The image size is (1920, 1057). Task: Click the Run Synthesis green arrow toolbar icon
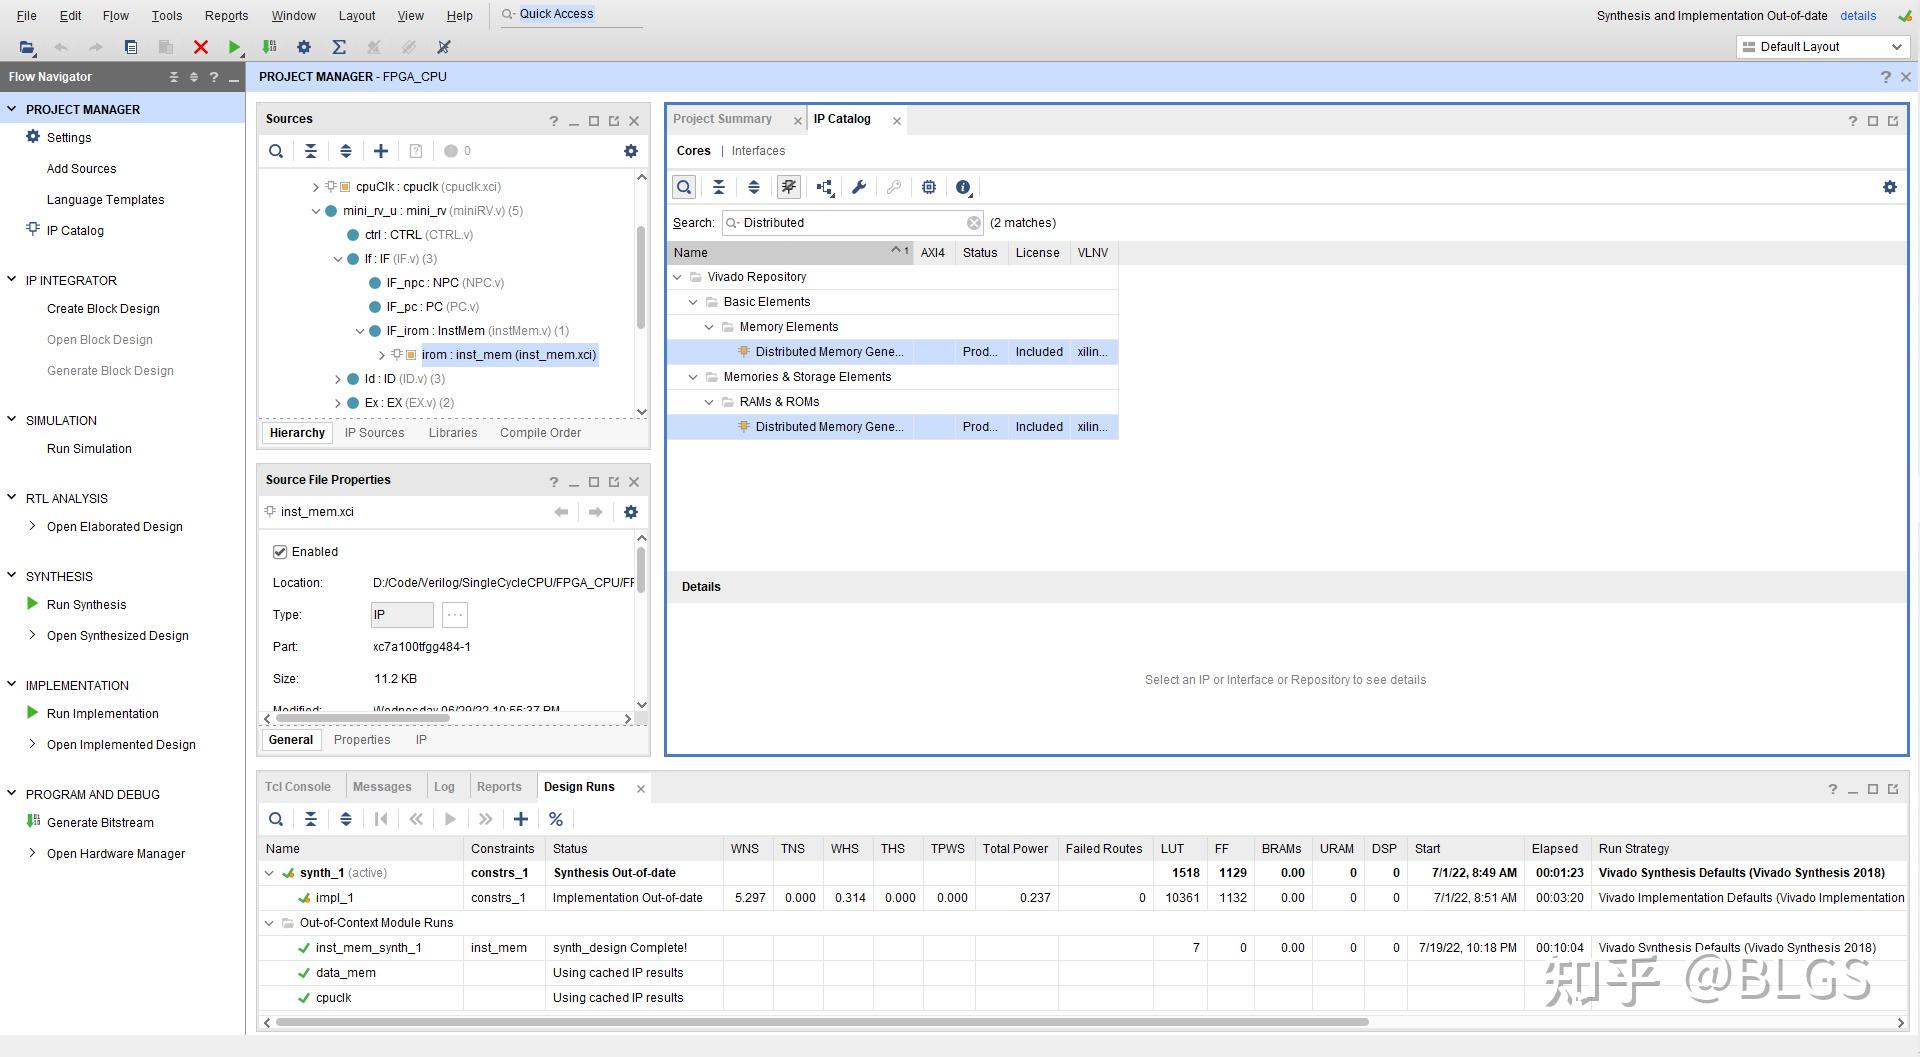coord(234,47)
